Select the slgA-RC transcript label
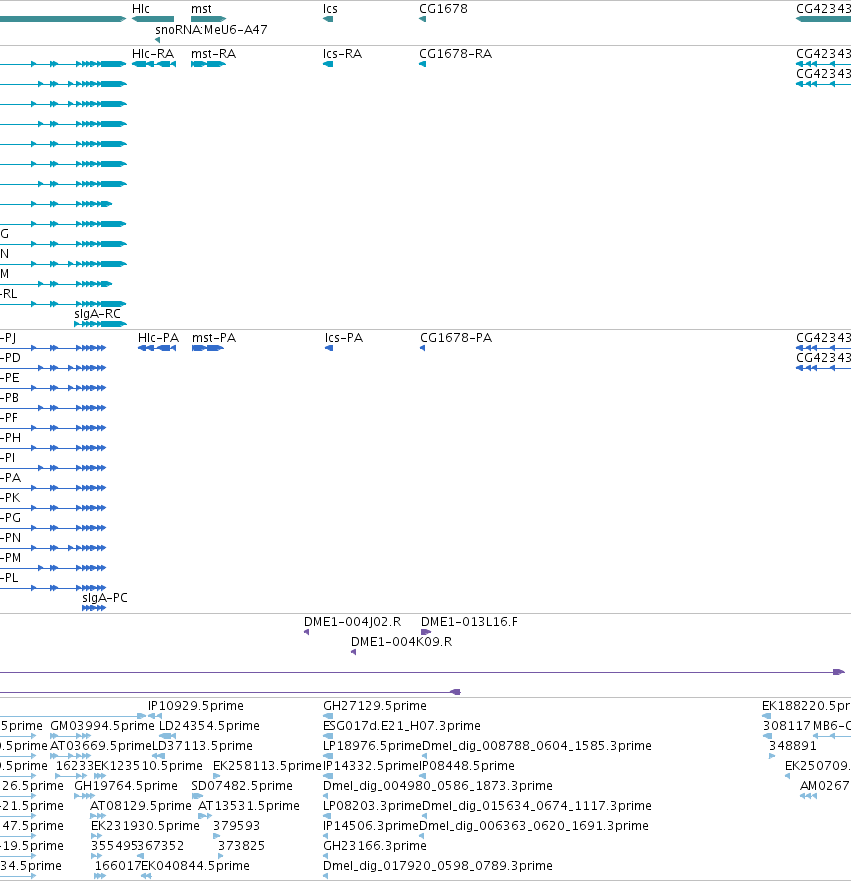This screenshot has height=881, width=851. tap(97, 314)
